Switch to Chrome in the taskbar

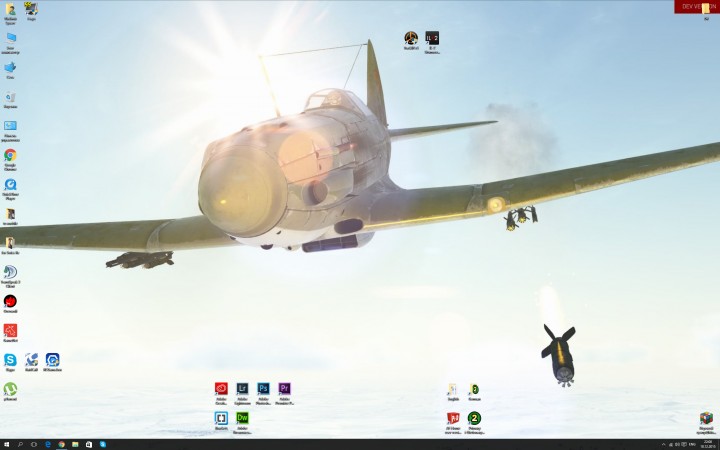(x=62, y=444)
